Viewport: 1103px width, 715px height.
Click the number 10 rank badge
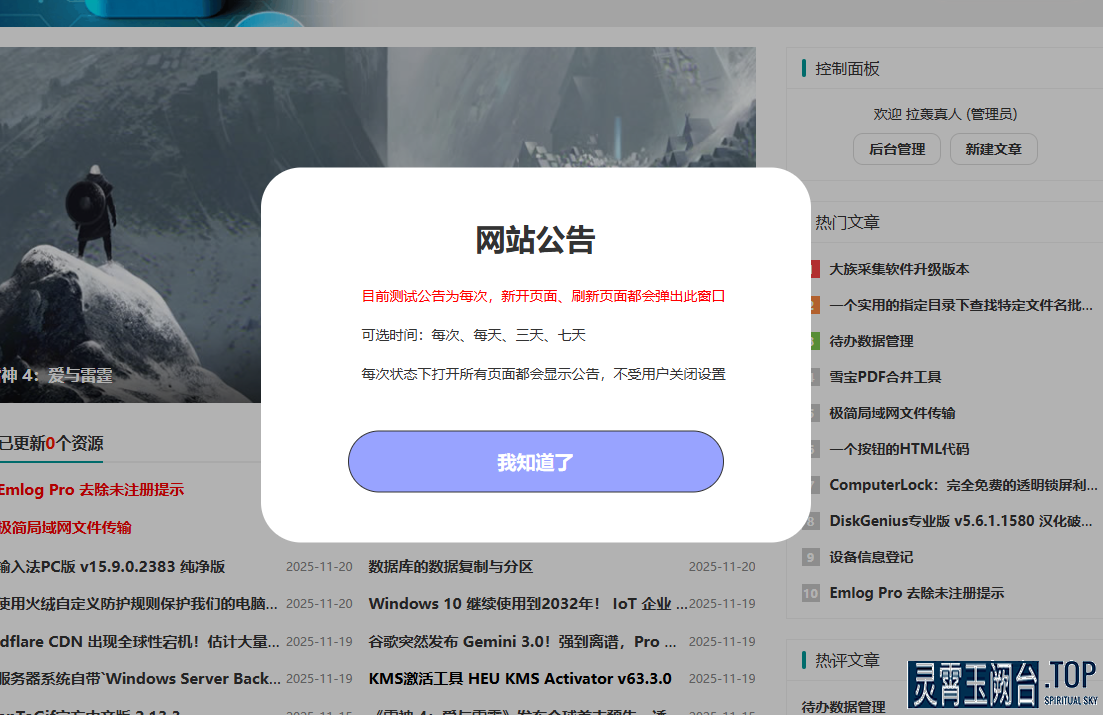811,593
